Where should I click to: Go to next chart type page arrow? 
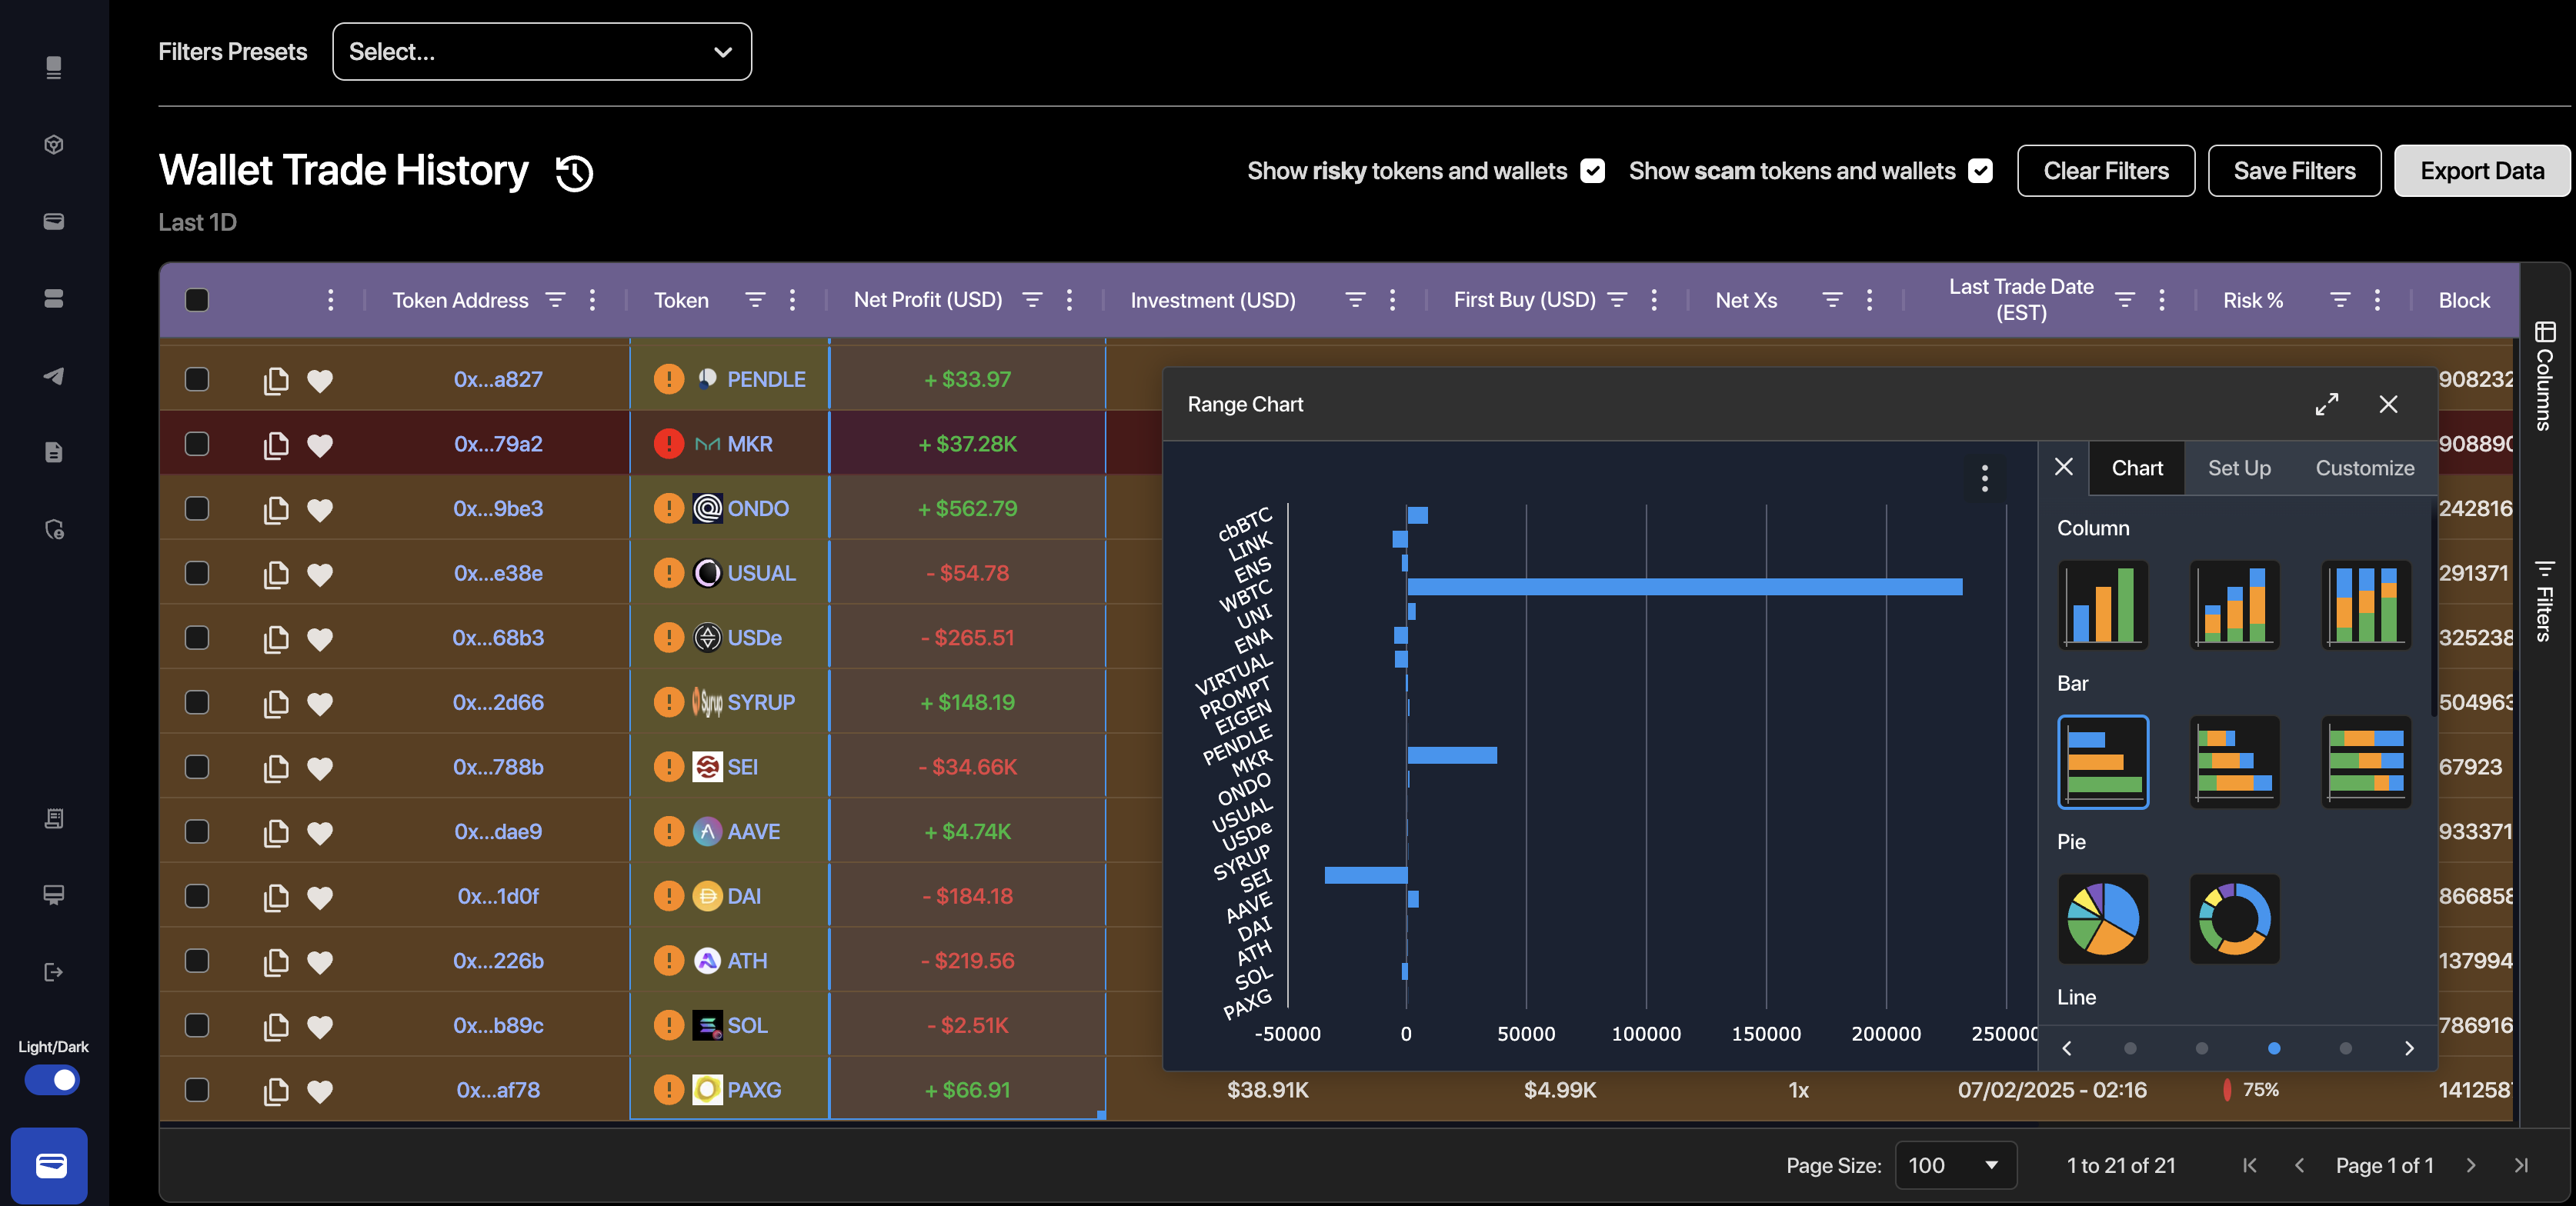click(2409, 1048)
